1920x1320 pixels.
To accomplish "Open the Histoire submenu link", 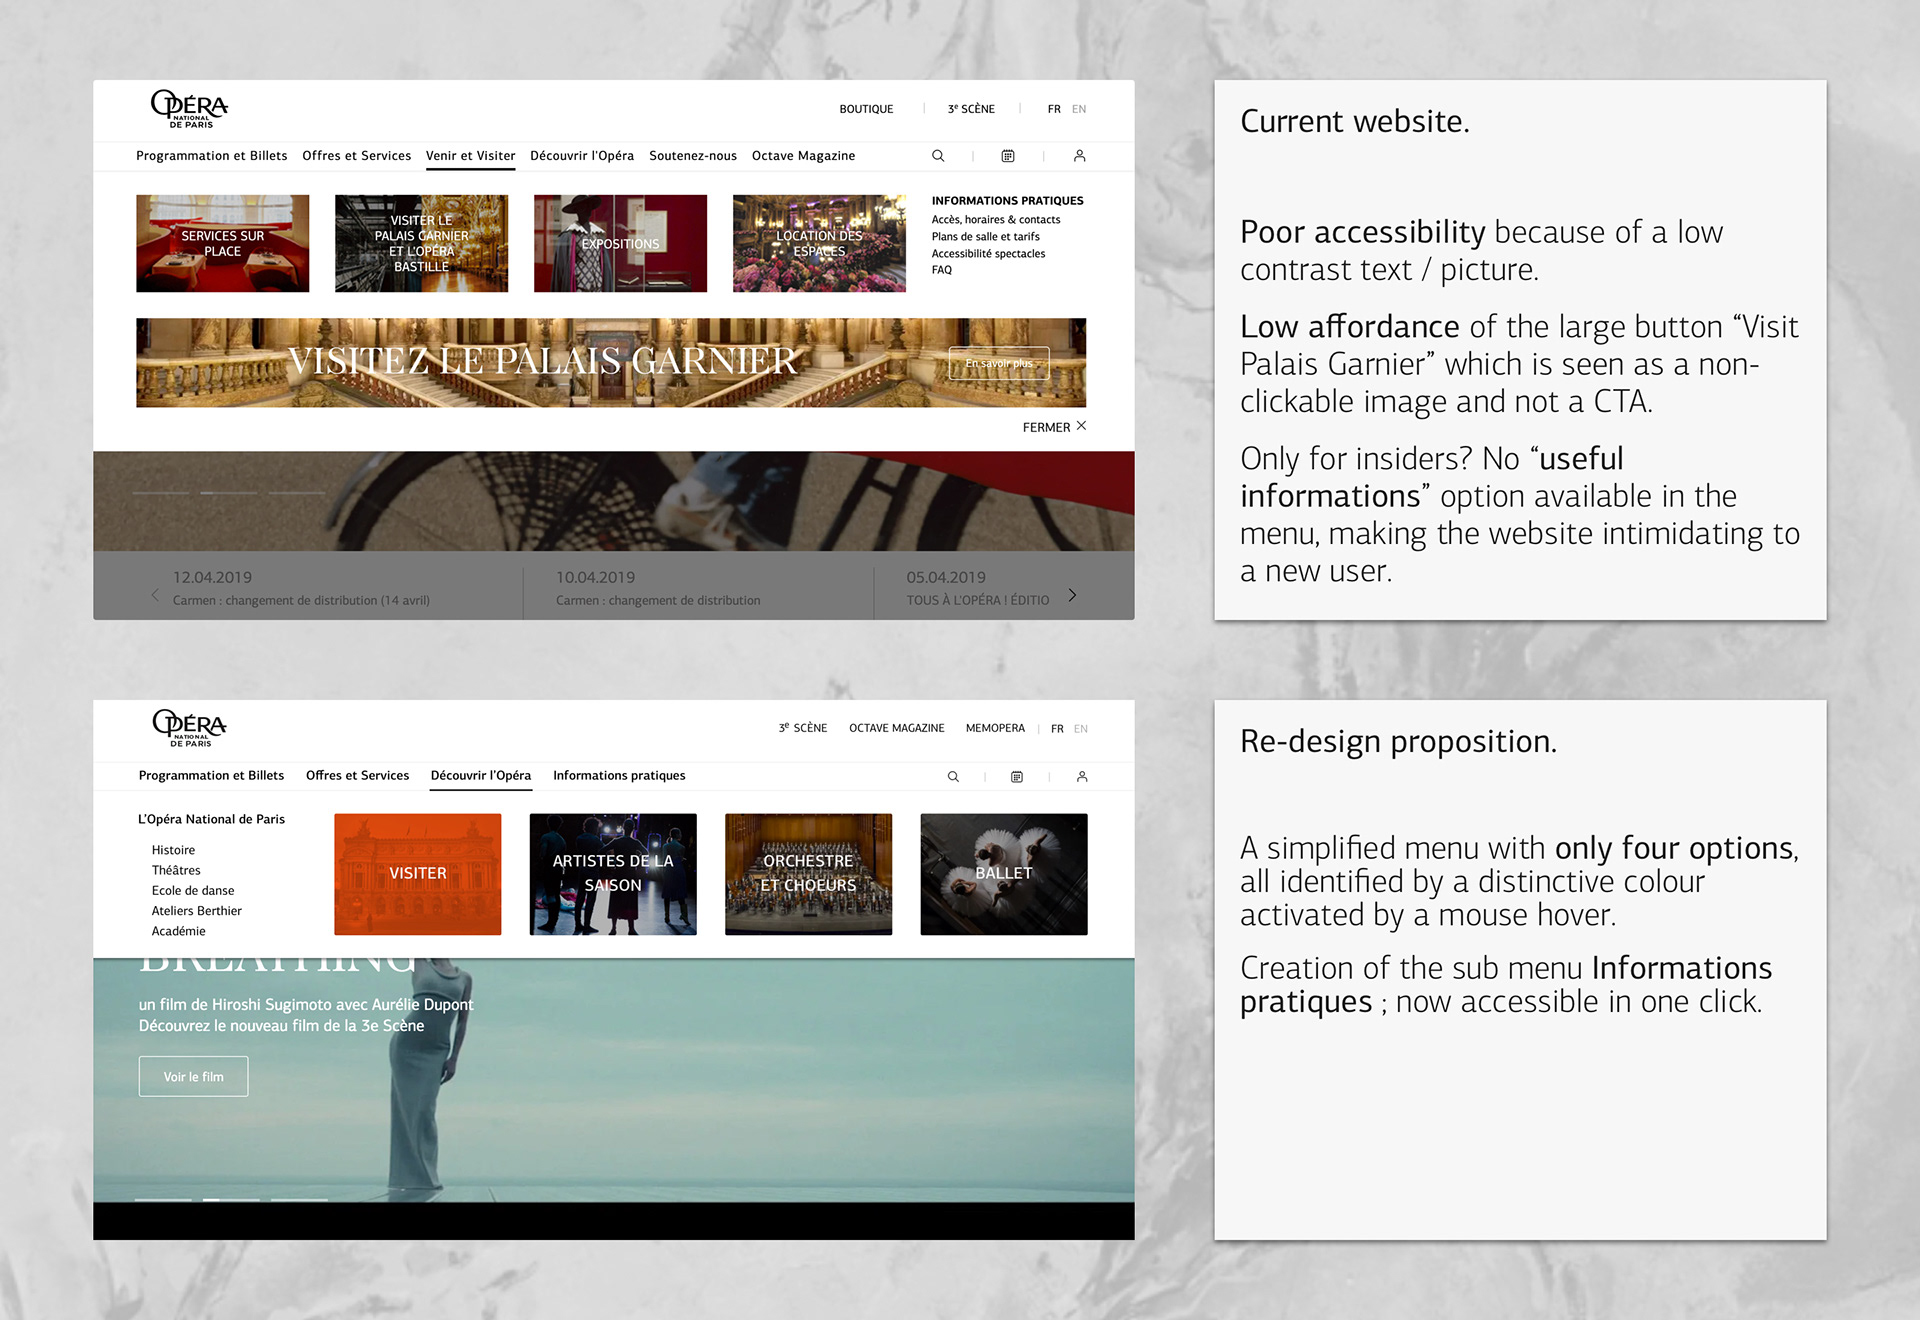I will [x=173, y=850].
